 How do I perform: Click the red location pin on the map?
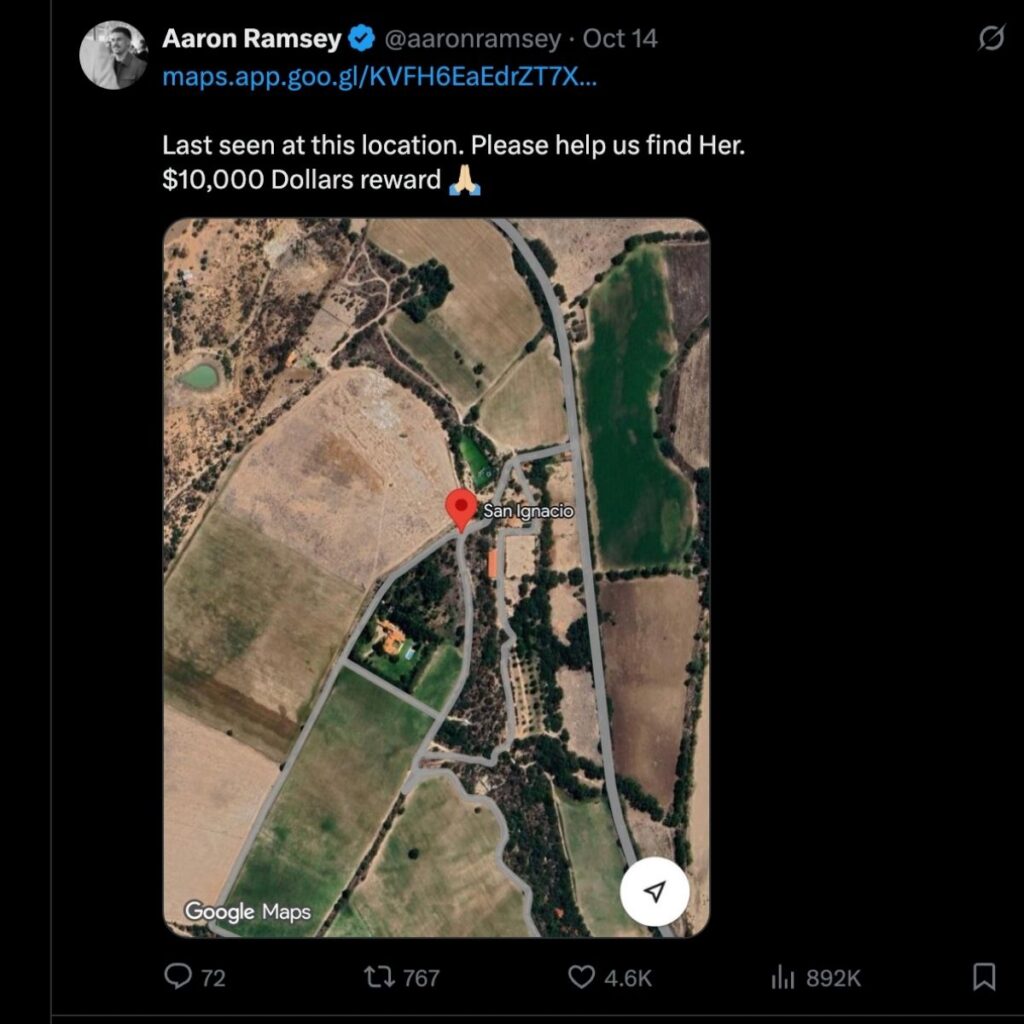pyautogui.click(x=460, y=509)
